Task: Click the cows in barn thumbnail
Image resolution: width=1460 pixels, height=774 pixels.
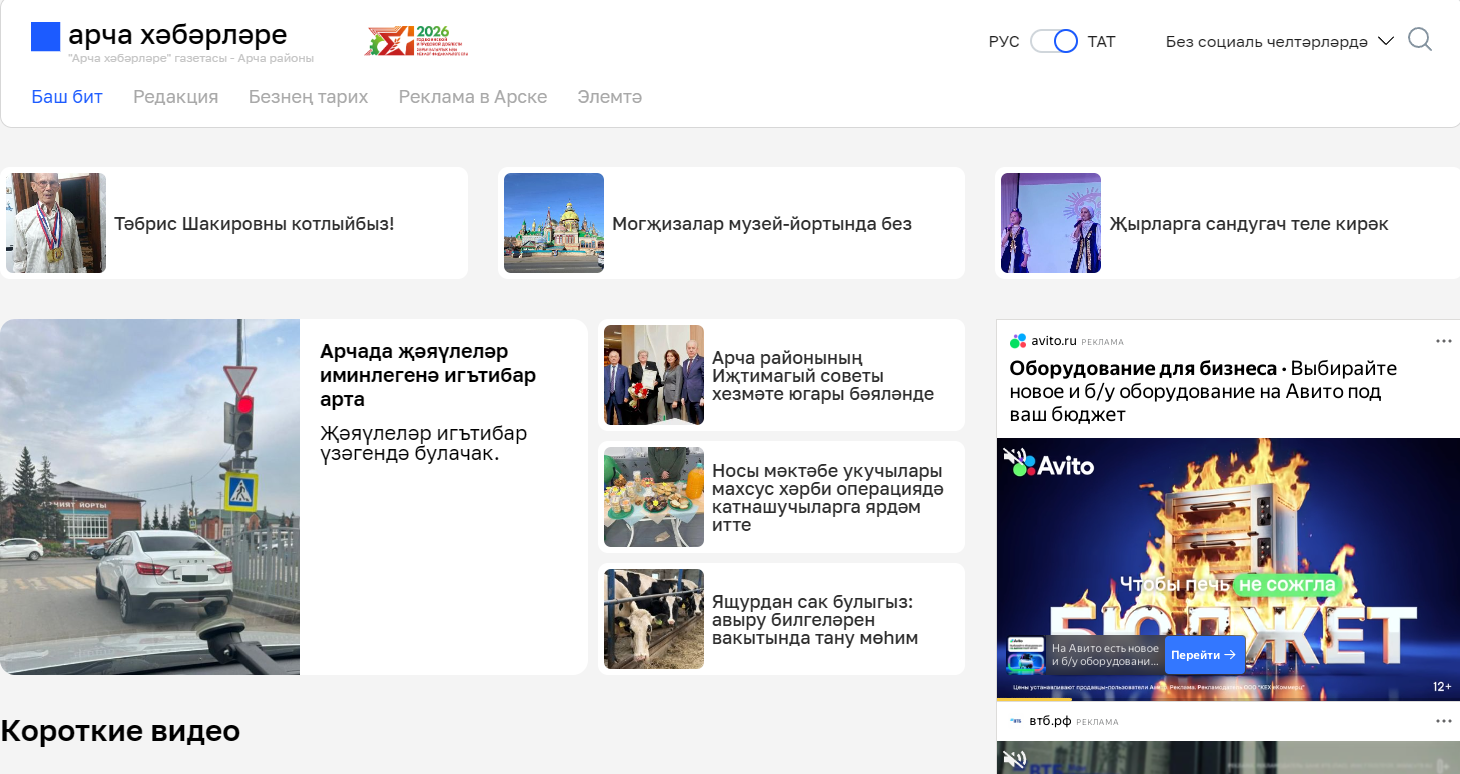Action: click(654, 619)
